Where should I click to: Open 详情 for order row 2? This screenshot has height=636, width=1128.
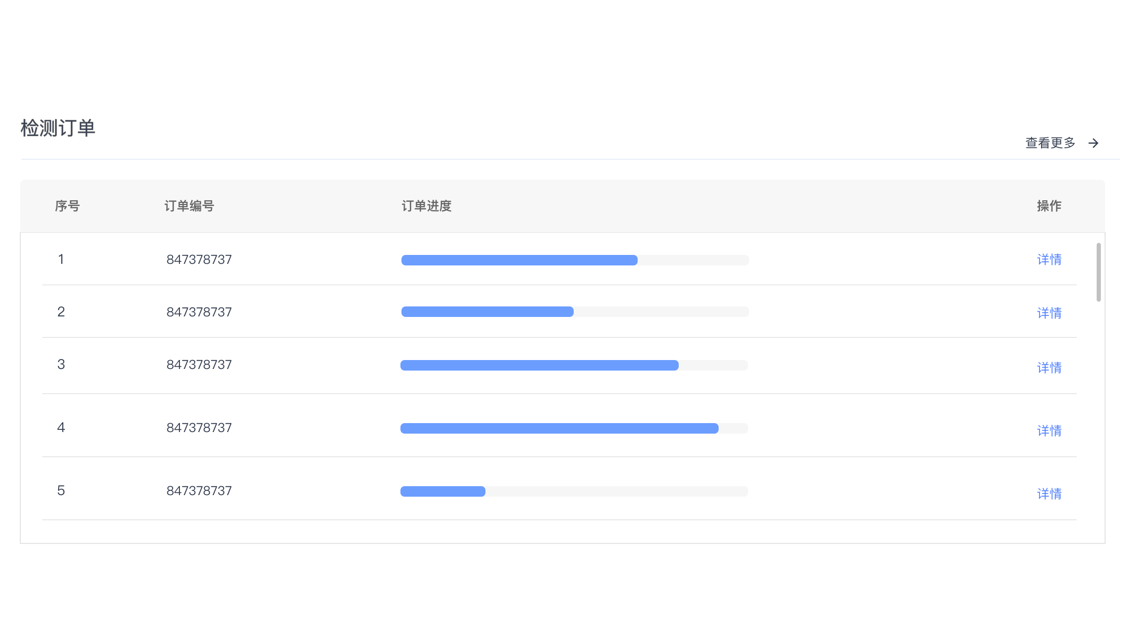coord(1048,313)
